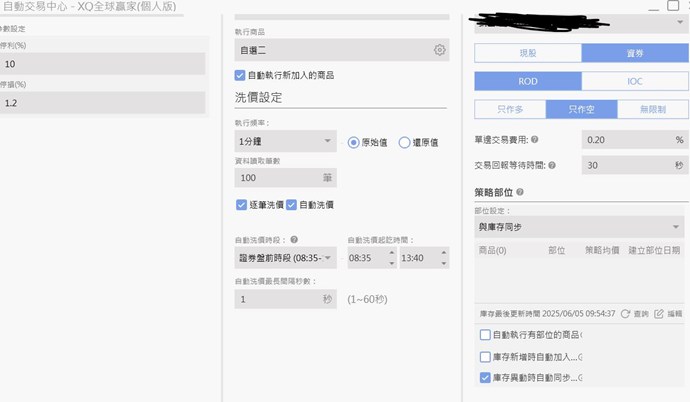Open the 執行頻率 1分鐘 dropdown
The width and height of the screenshot is (690, 402).
point(285,143)
